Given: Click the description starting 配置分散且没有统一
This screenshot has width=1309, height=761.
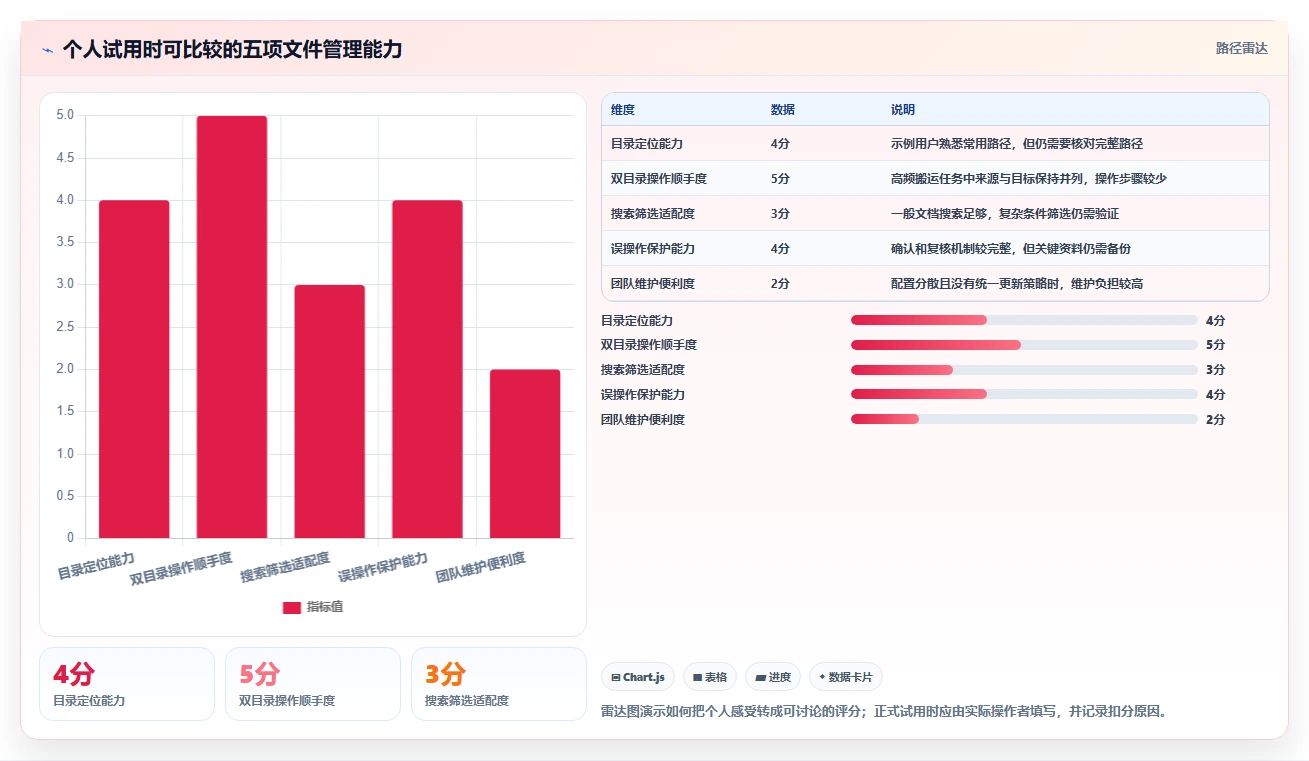Looking at the screenshot, I should (x=1017, y=283).
